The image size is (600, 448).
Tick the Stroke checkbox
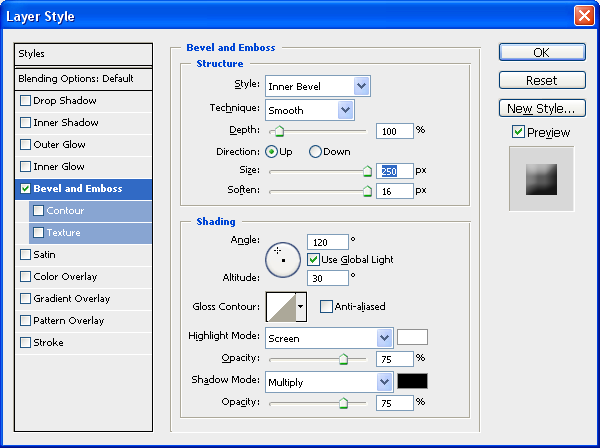click(25, 342)
